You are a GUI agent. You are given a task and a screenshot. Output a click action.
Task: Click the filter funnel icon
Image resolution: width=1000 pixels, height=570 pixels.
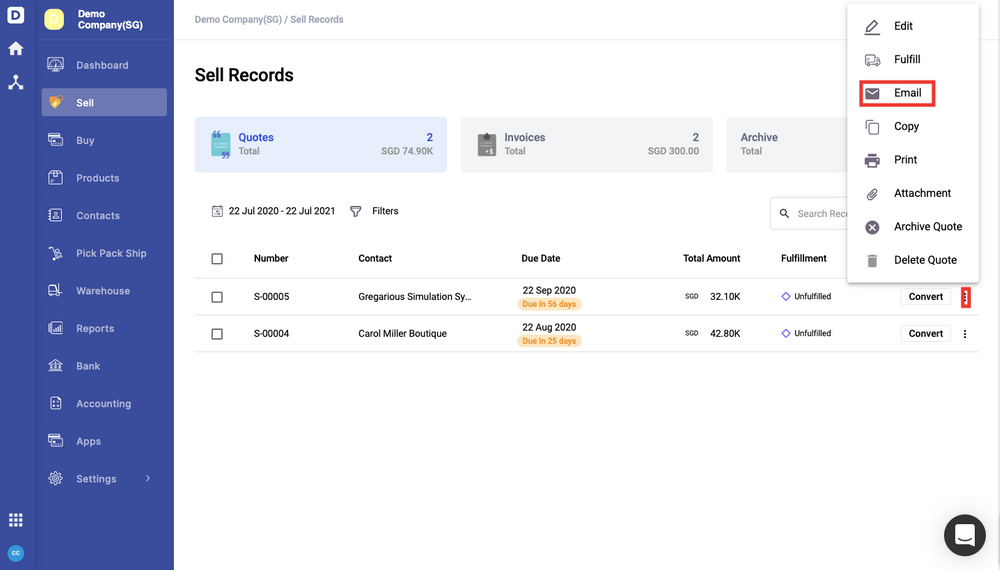coord(356,211)
